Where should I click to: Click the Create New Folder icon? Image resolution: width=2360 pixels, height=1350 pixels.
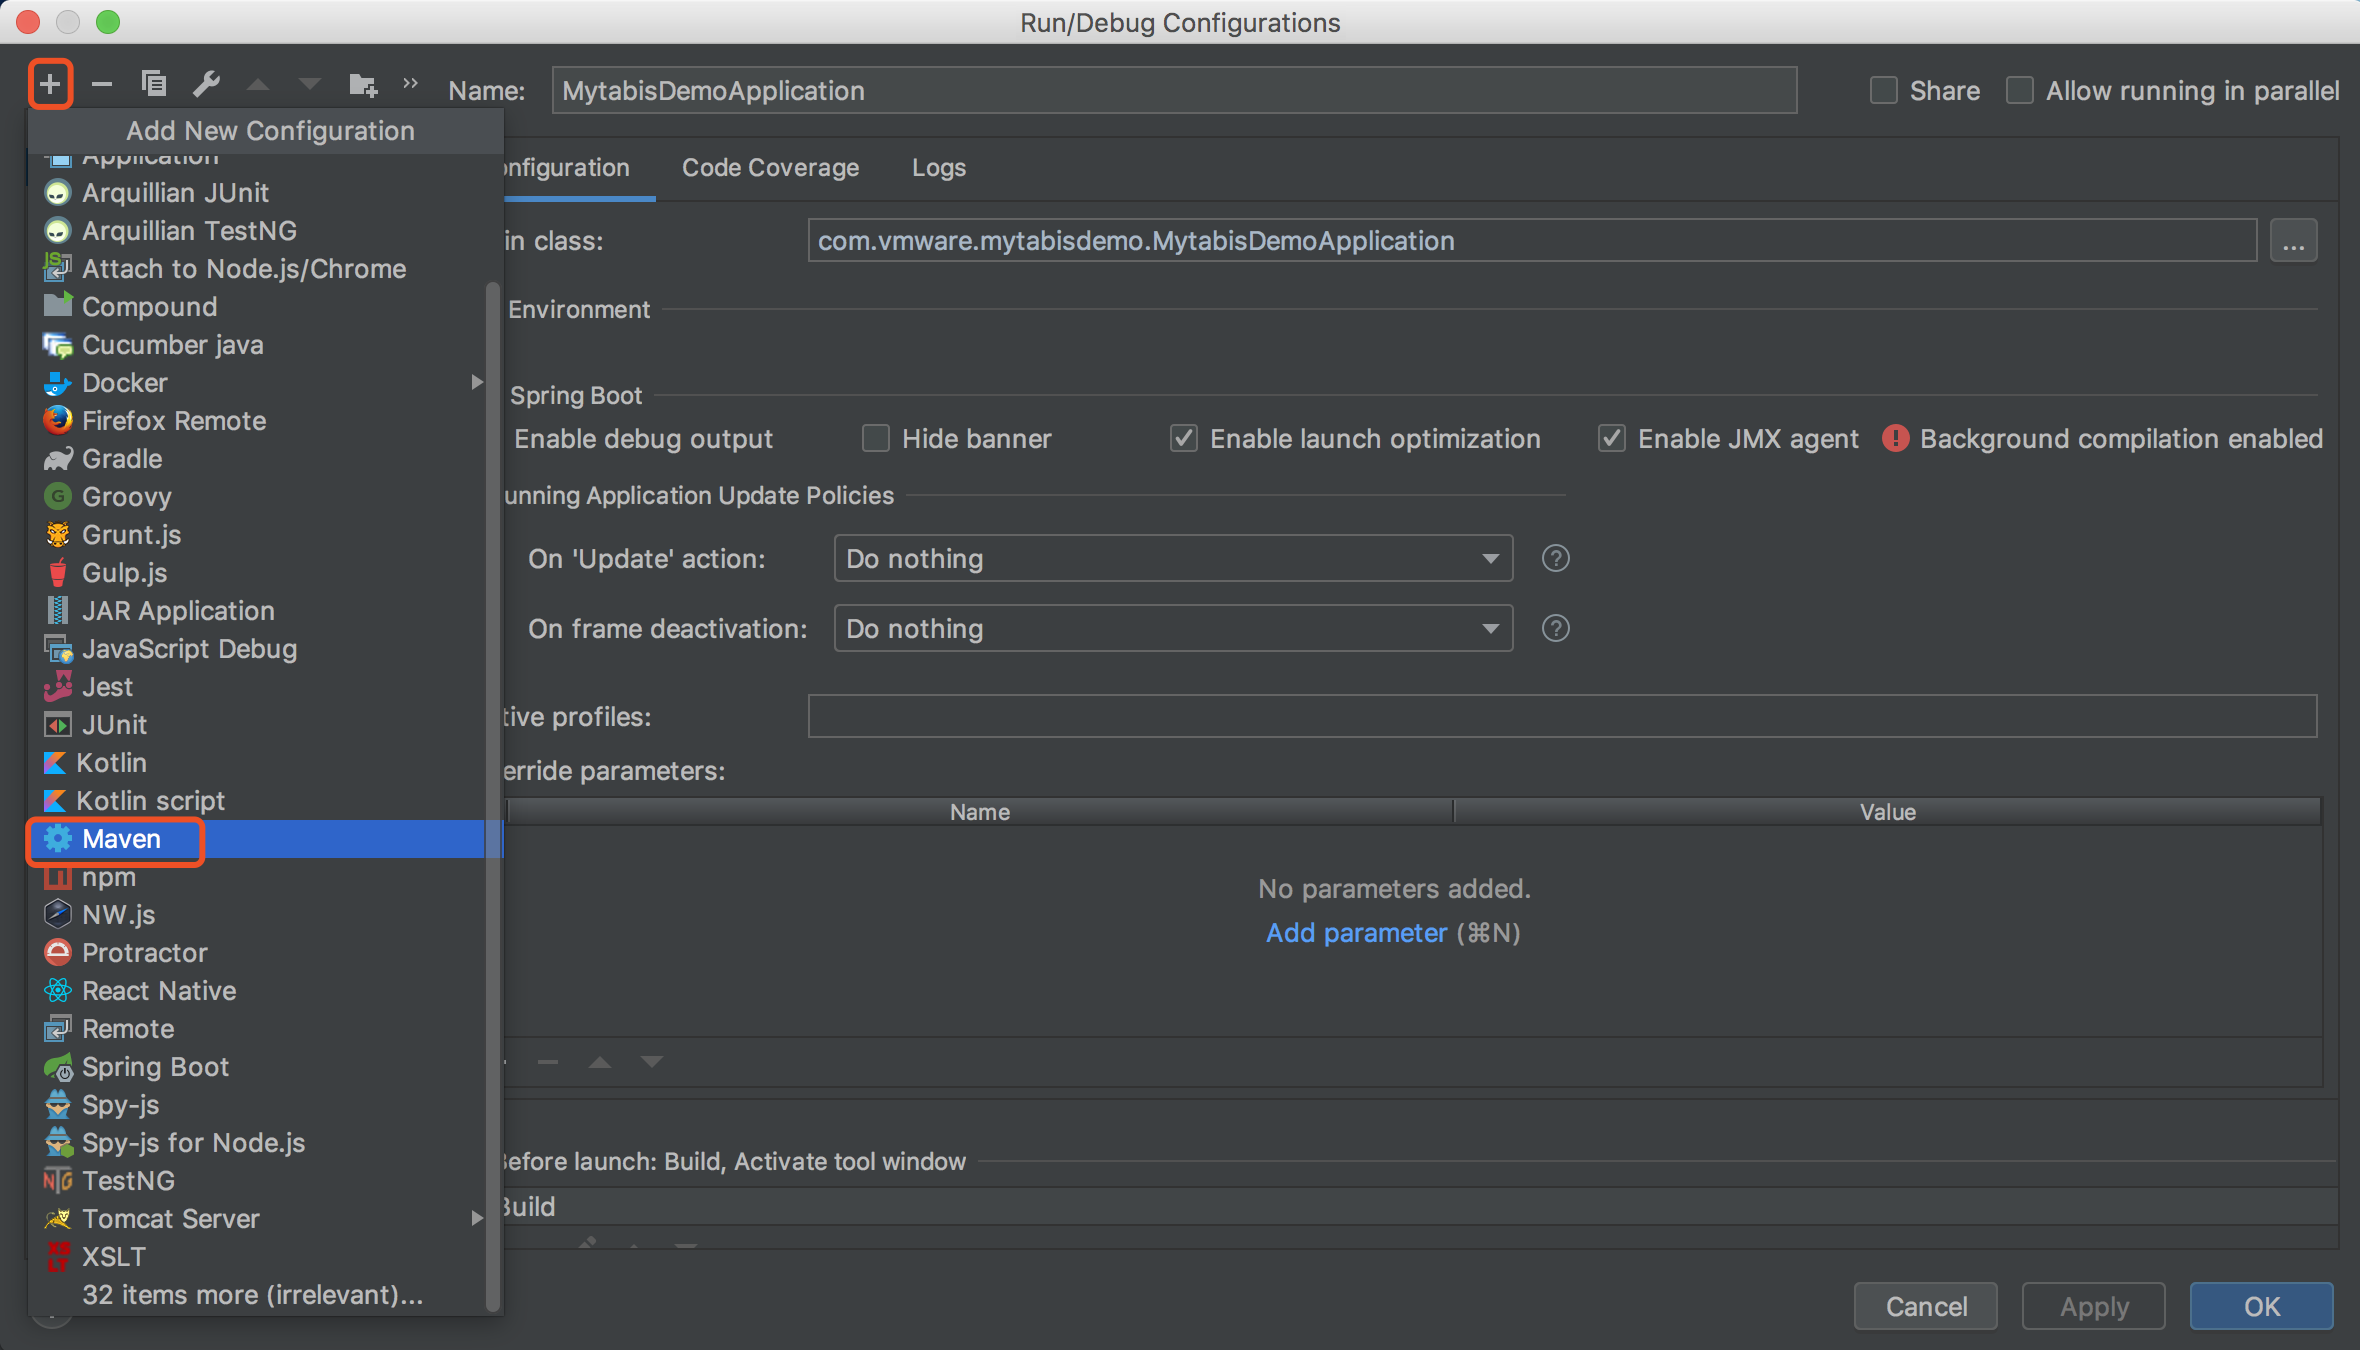[x=363, y=85]
